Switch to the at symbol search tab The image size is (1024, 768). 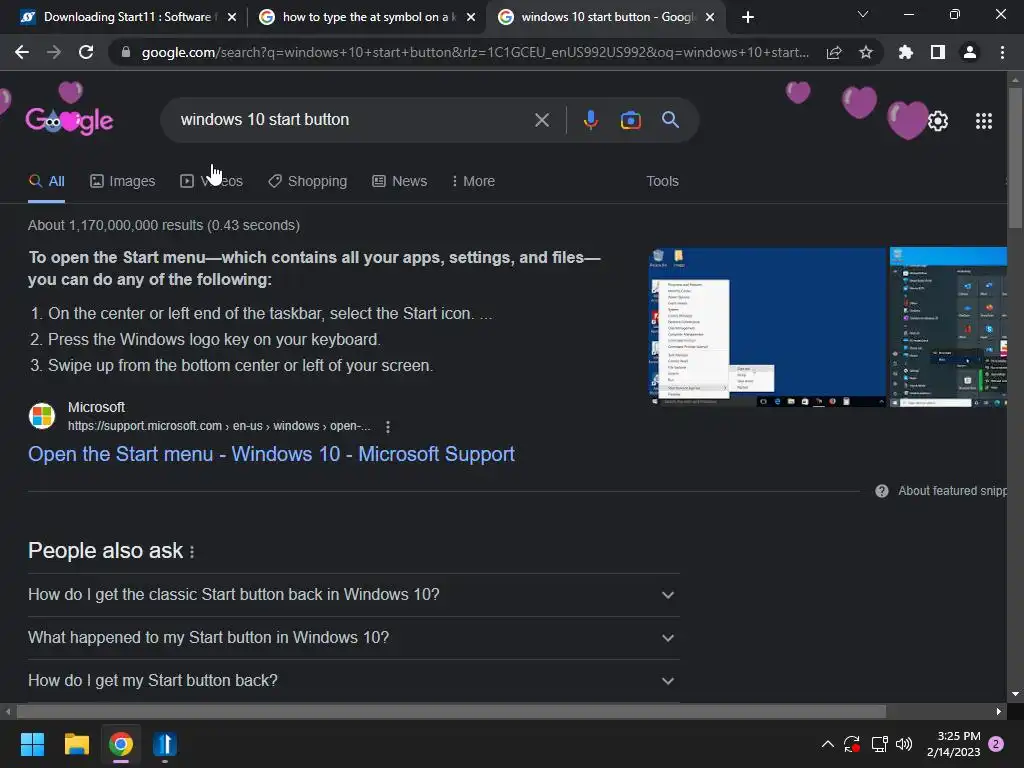(x=366, y=17)
